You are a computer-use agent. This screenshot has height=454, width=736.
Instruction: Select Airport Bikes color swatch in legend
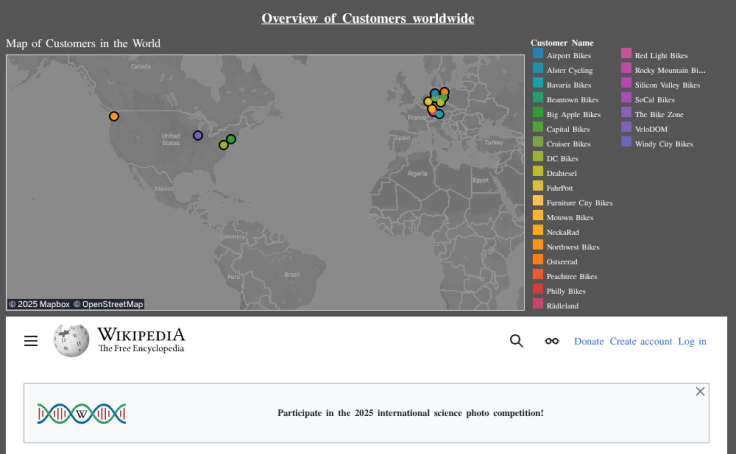[x=538, y=55]
